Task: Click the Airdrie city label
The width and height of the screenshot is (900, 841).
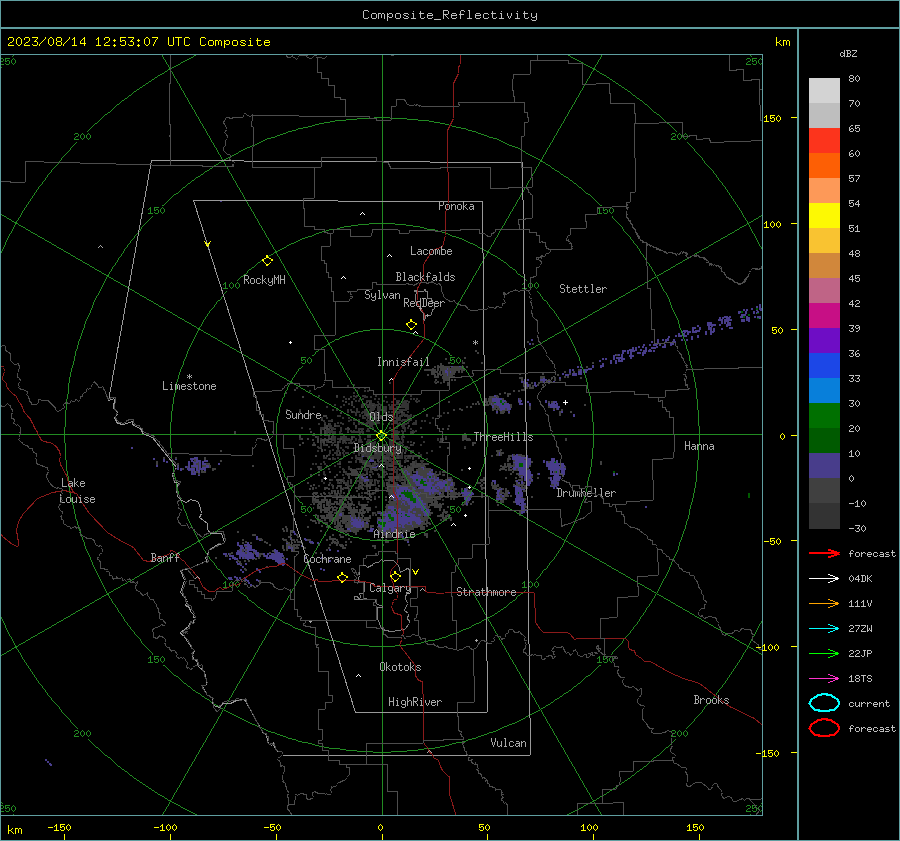Action: coord(394,534)
